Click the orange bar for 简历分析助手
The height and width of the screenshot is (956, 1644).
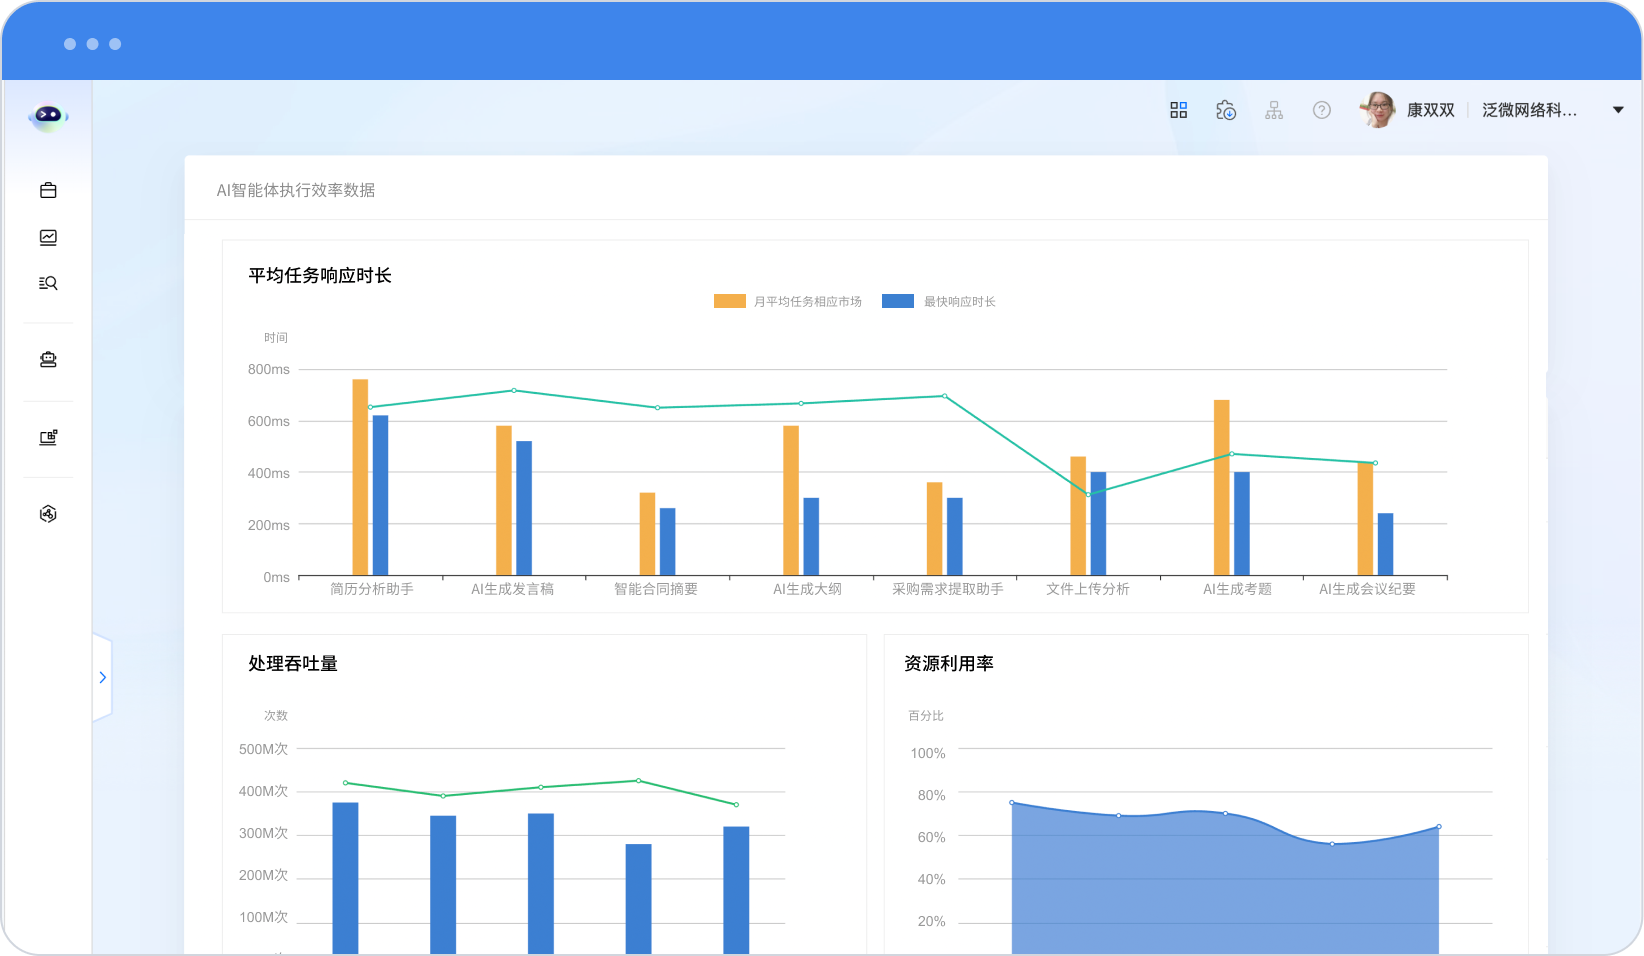point(360,477)
